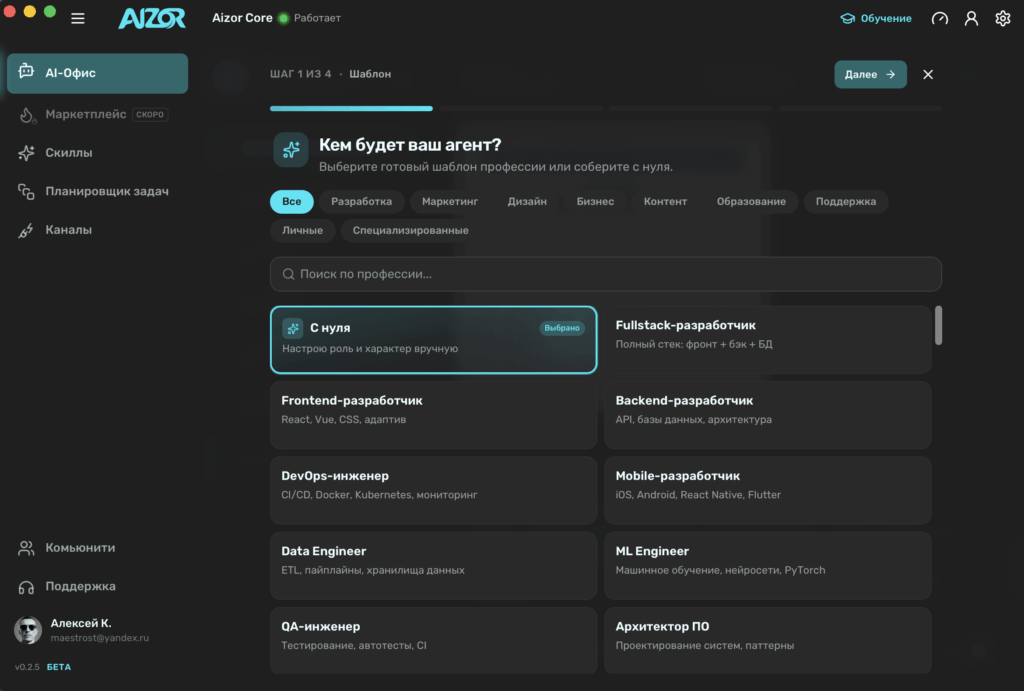Click the Далее button
The width and height of the screenshot is (1024, 691).
(x=870, y=74)
